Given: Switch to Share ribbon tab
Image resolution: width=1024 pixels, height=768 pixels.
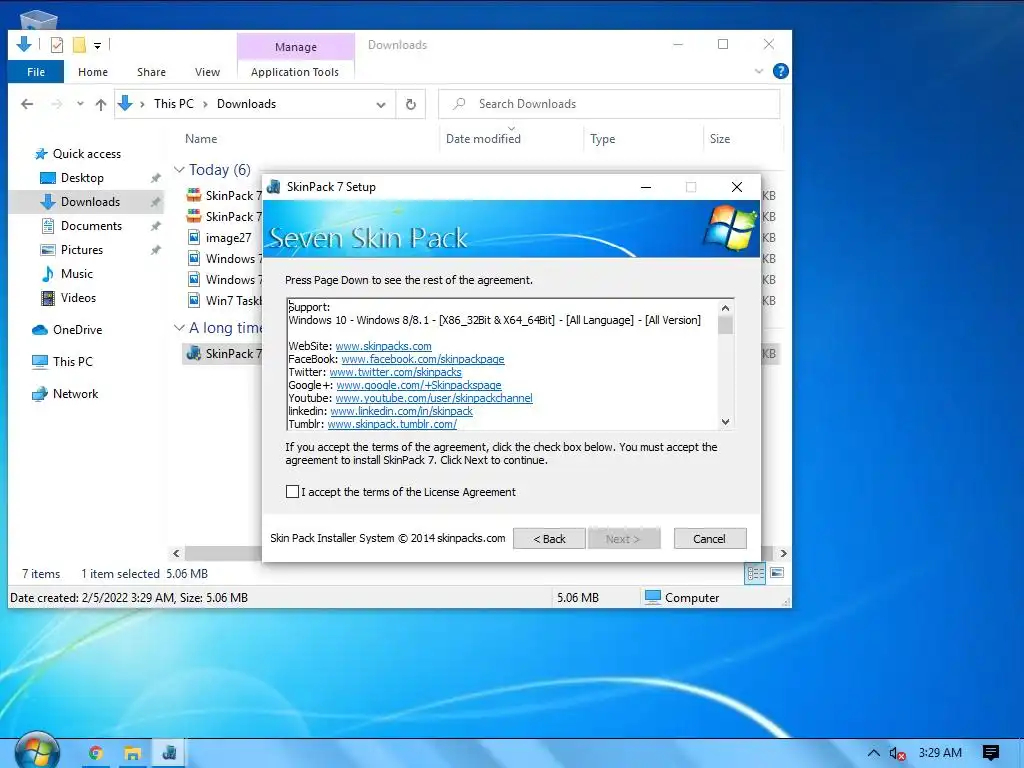Looking at the screenshot, I should (151, 72).
